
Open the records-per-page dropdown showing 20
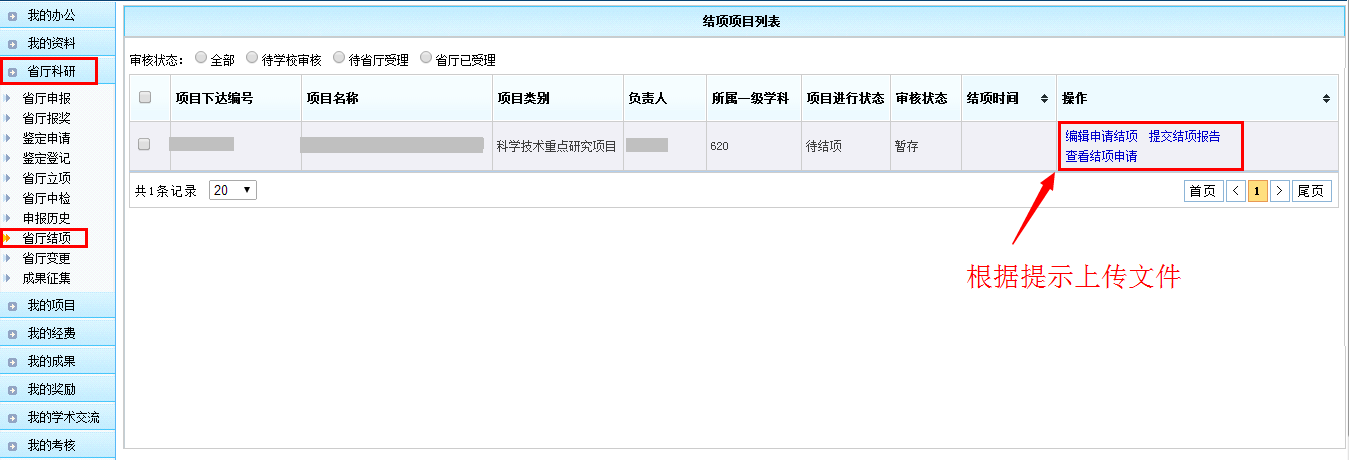(232, 190)
